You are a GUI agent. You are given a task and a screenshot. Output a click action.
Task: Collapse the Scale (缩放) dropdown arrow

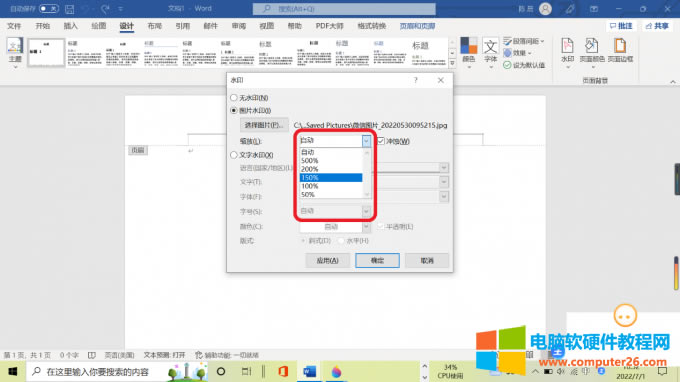pyautogui.click(x=366, y=140)
